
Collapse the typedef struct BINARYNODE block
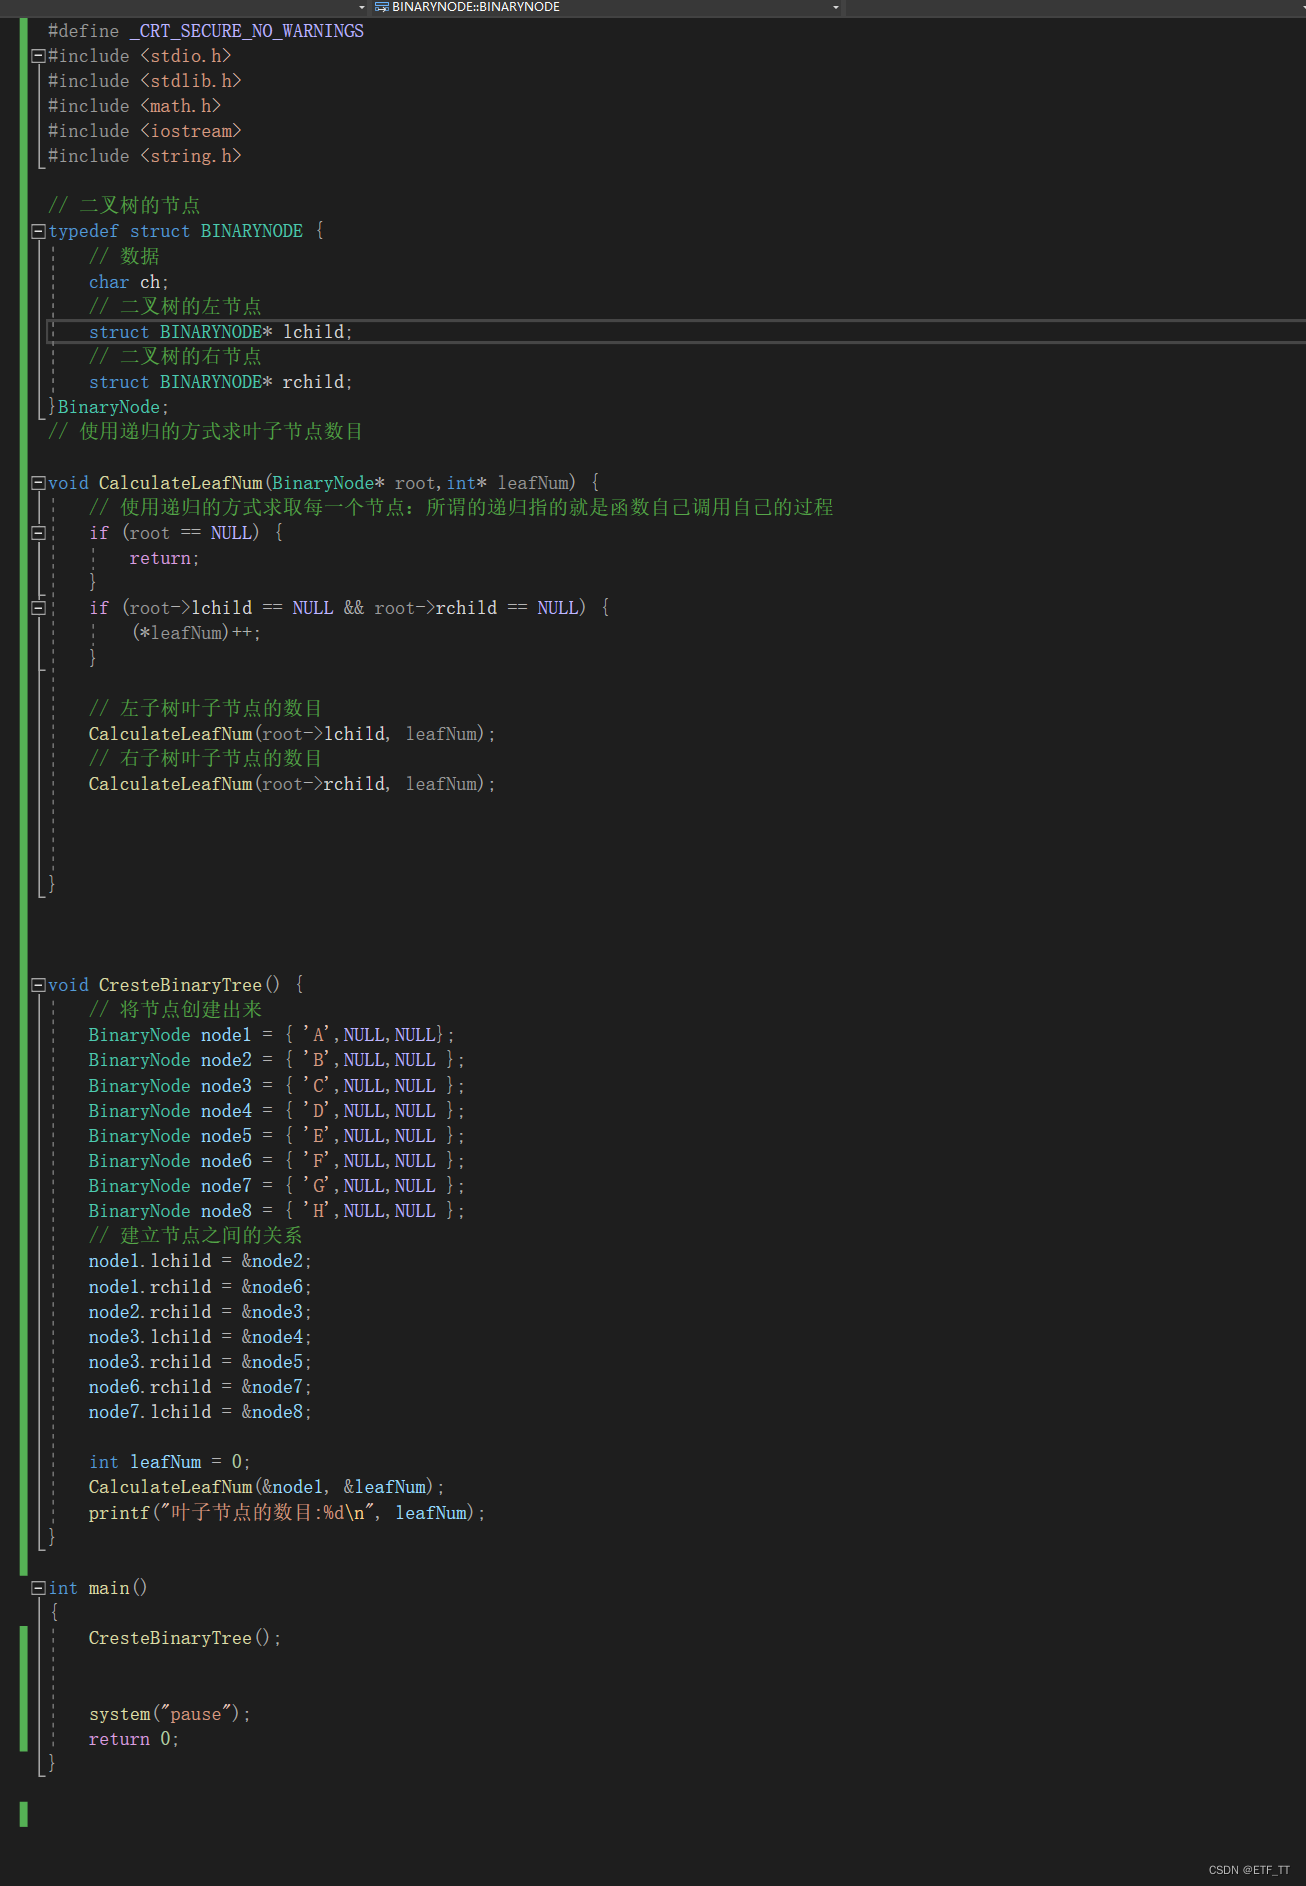tap(38, 231)
